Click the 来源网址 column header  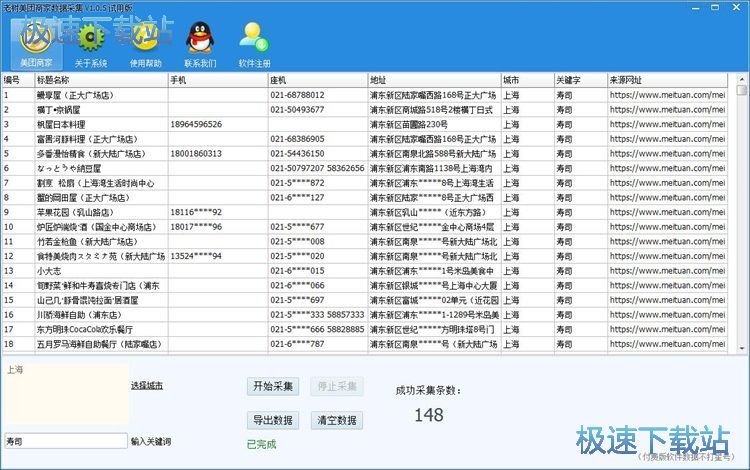[668, 80]
